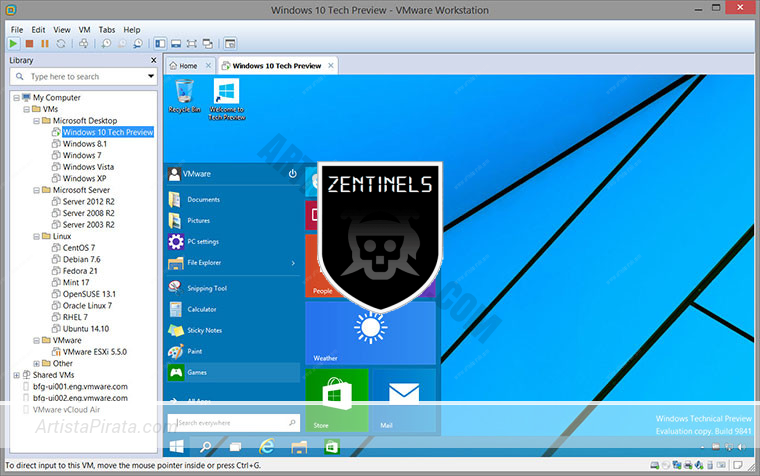The image size is (760, 476).
Task: Click the network adapter status bar icon
Action: (677, 465)
